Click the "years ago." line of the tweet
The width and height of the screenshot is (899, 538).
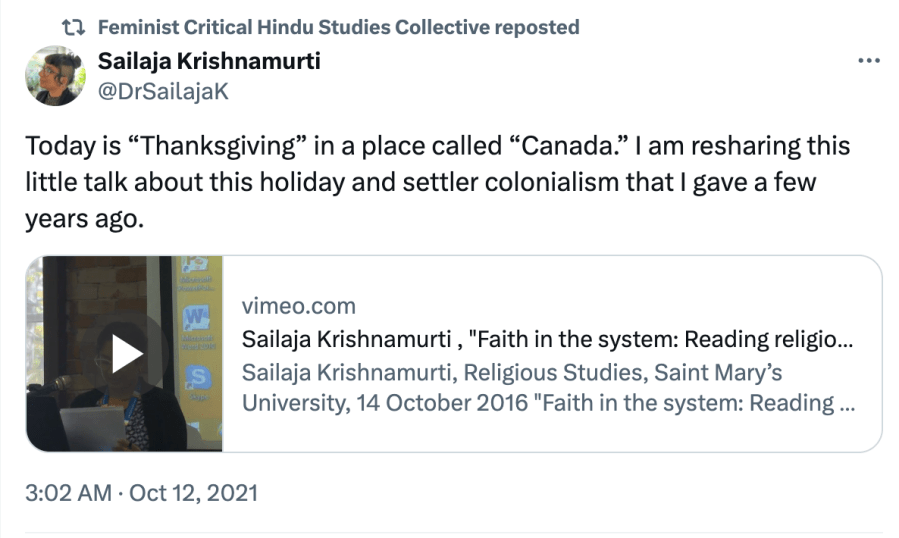(85, 218)
